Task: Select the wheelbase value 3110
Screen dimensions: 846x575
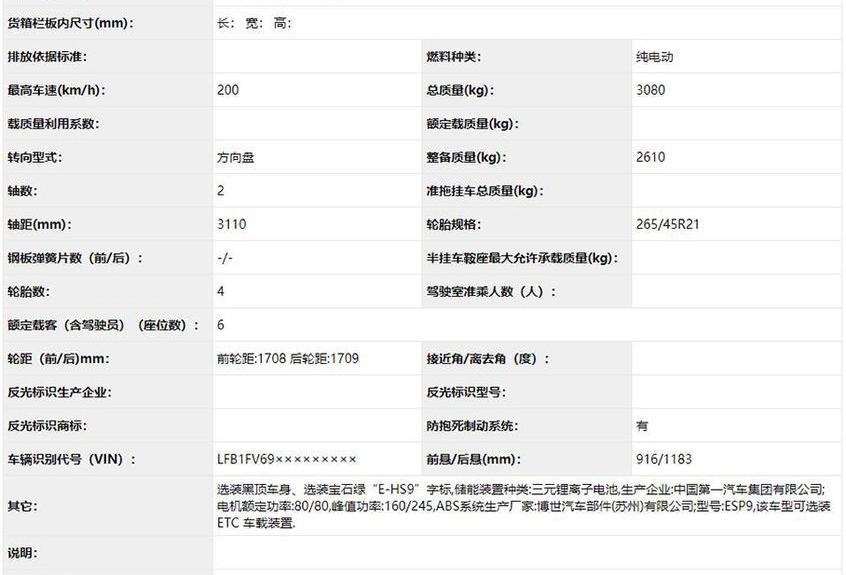Action: (231, 224)
